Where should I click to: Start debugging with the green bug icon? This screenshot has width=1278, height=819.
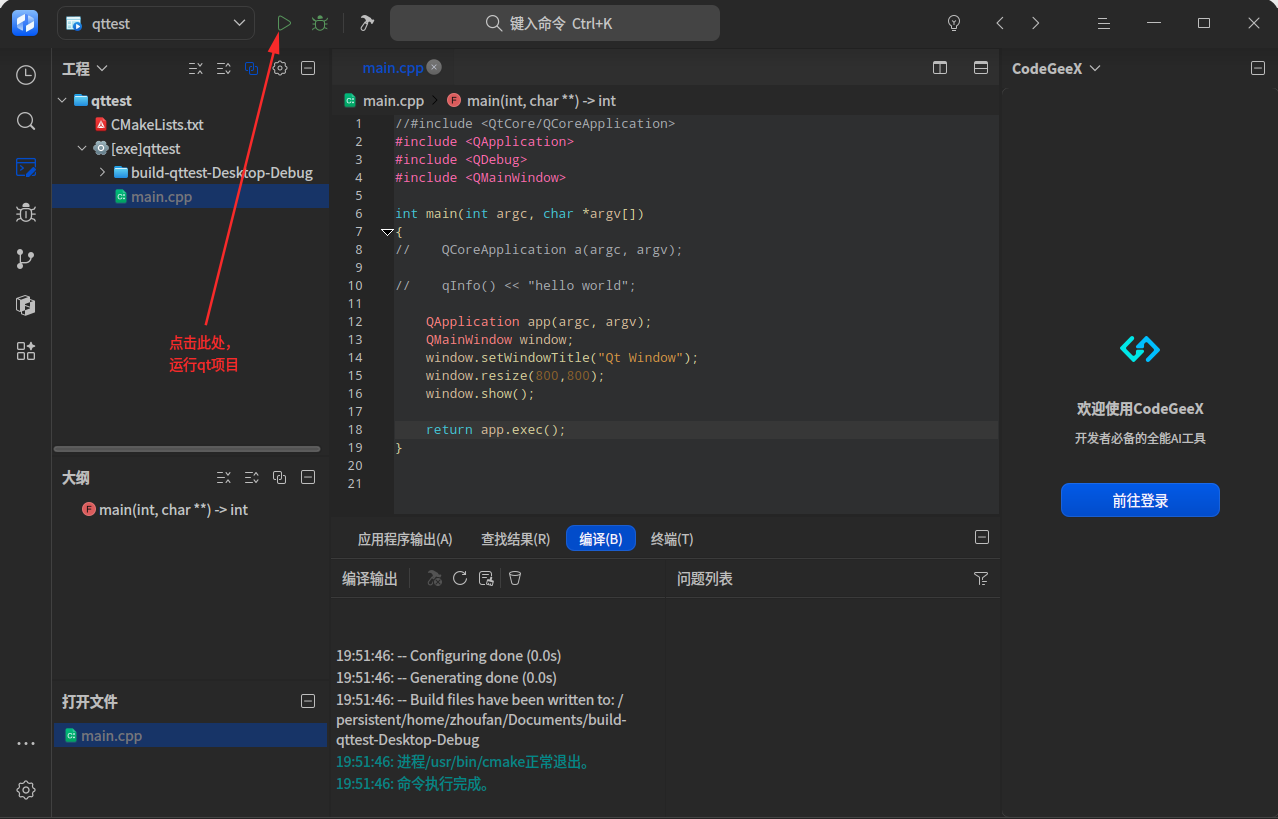[x=319, y=23]
